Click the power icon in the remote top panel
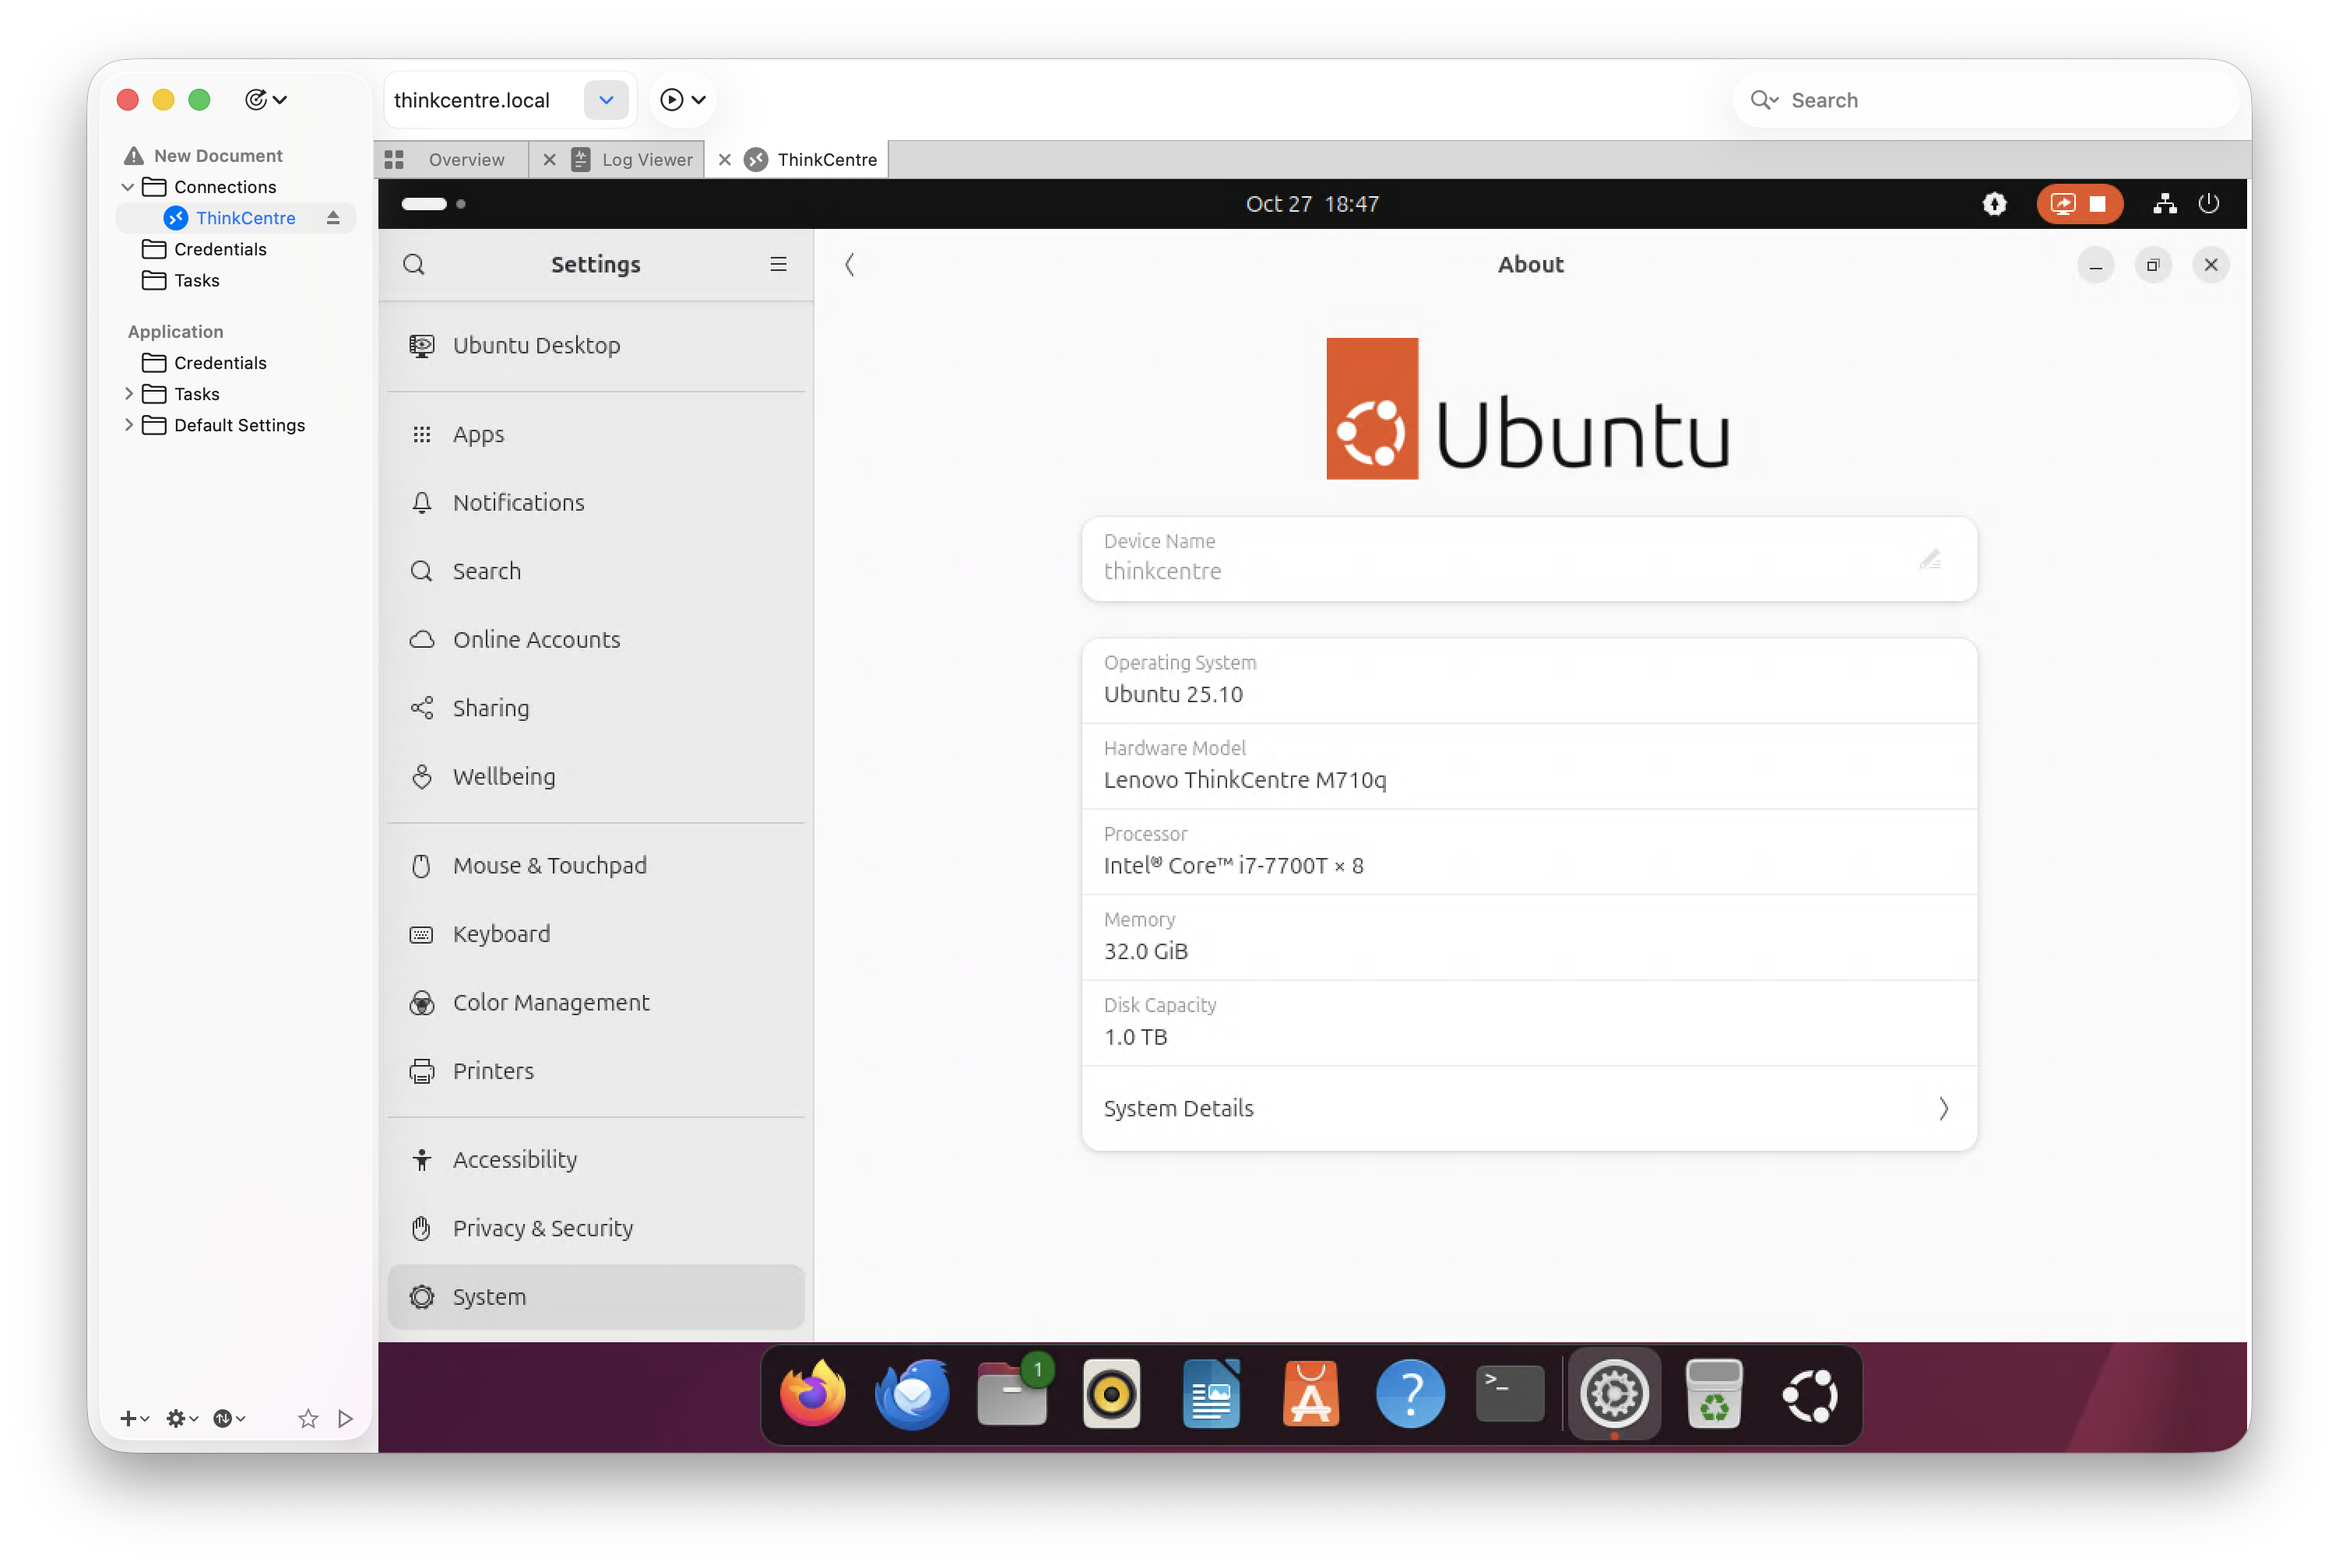This screenshot has width=2339, height=1568. [2209, 203]
